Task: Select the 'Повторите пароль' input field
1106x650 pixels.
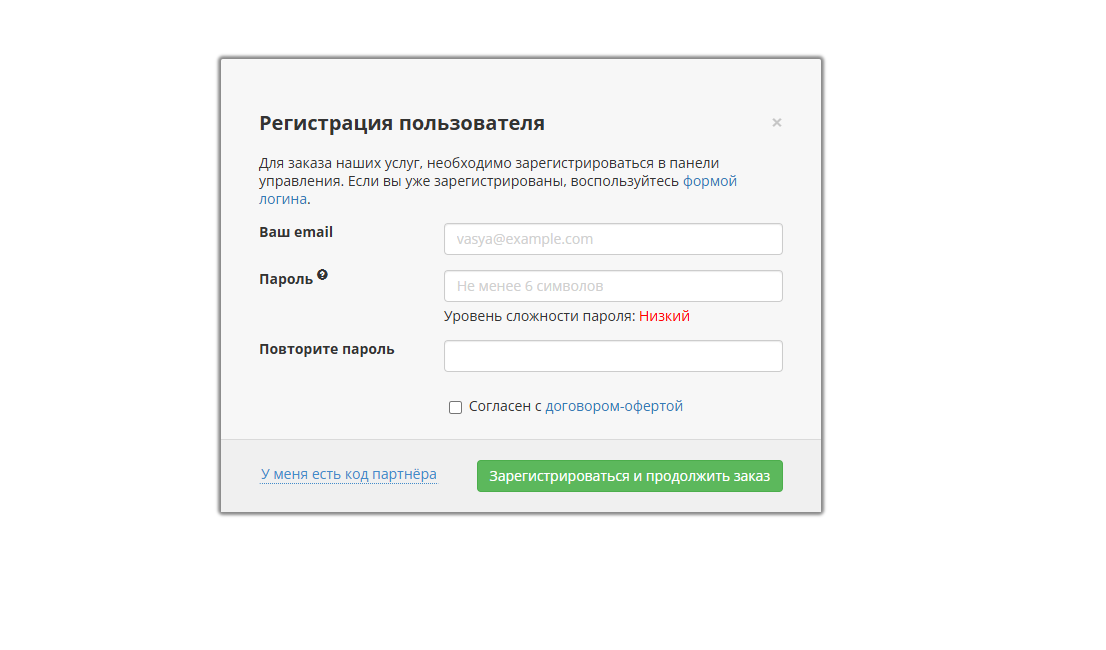Action: click(x=612, y=356)
